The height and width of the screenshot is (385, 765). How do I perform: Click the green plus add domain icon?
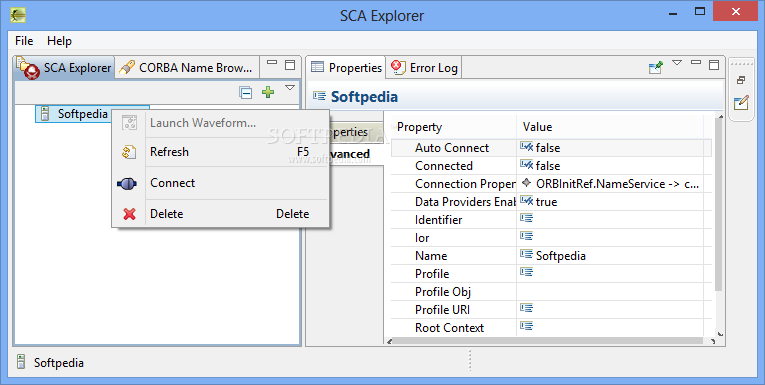pos(268,92)
